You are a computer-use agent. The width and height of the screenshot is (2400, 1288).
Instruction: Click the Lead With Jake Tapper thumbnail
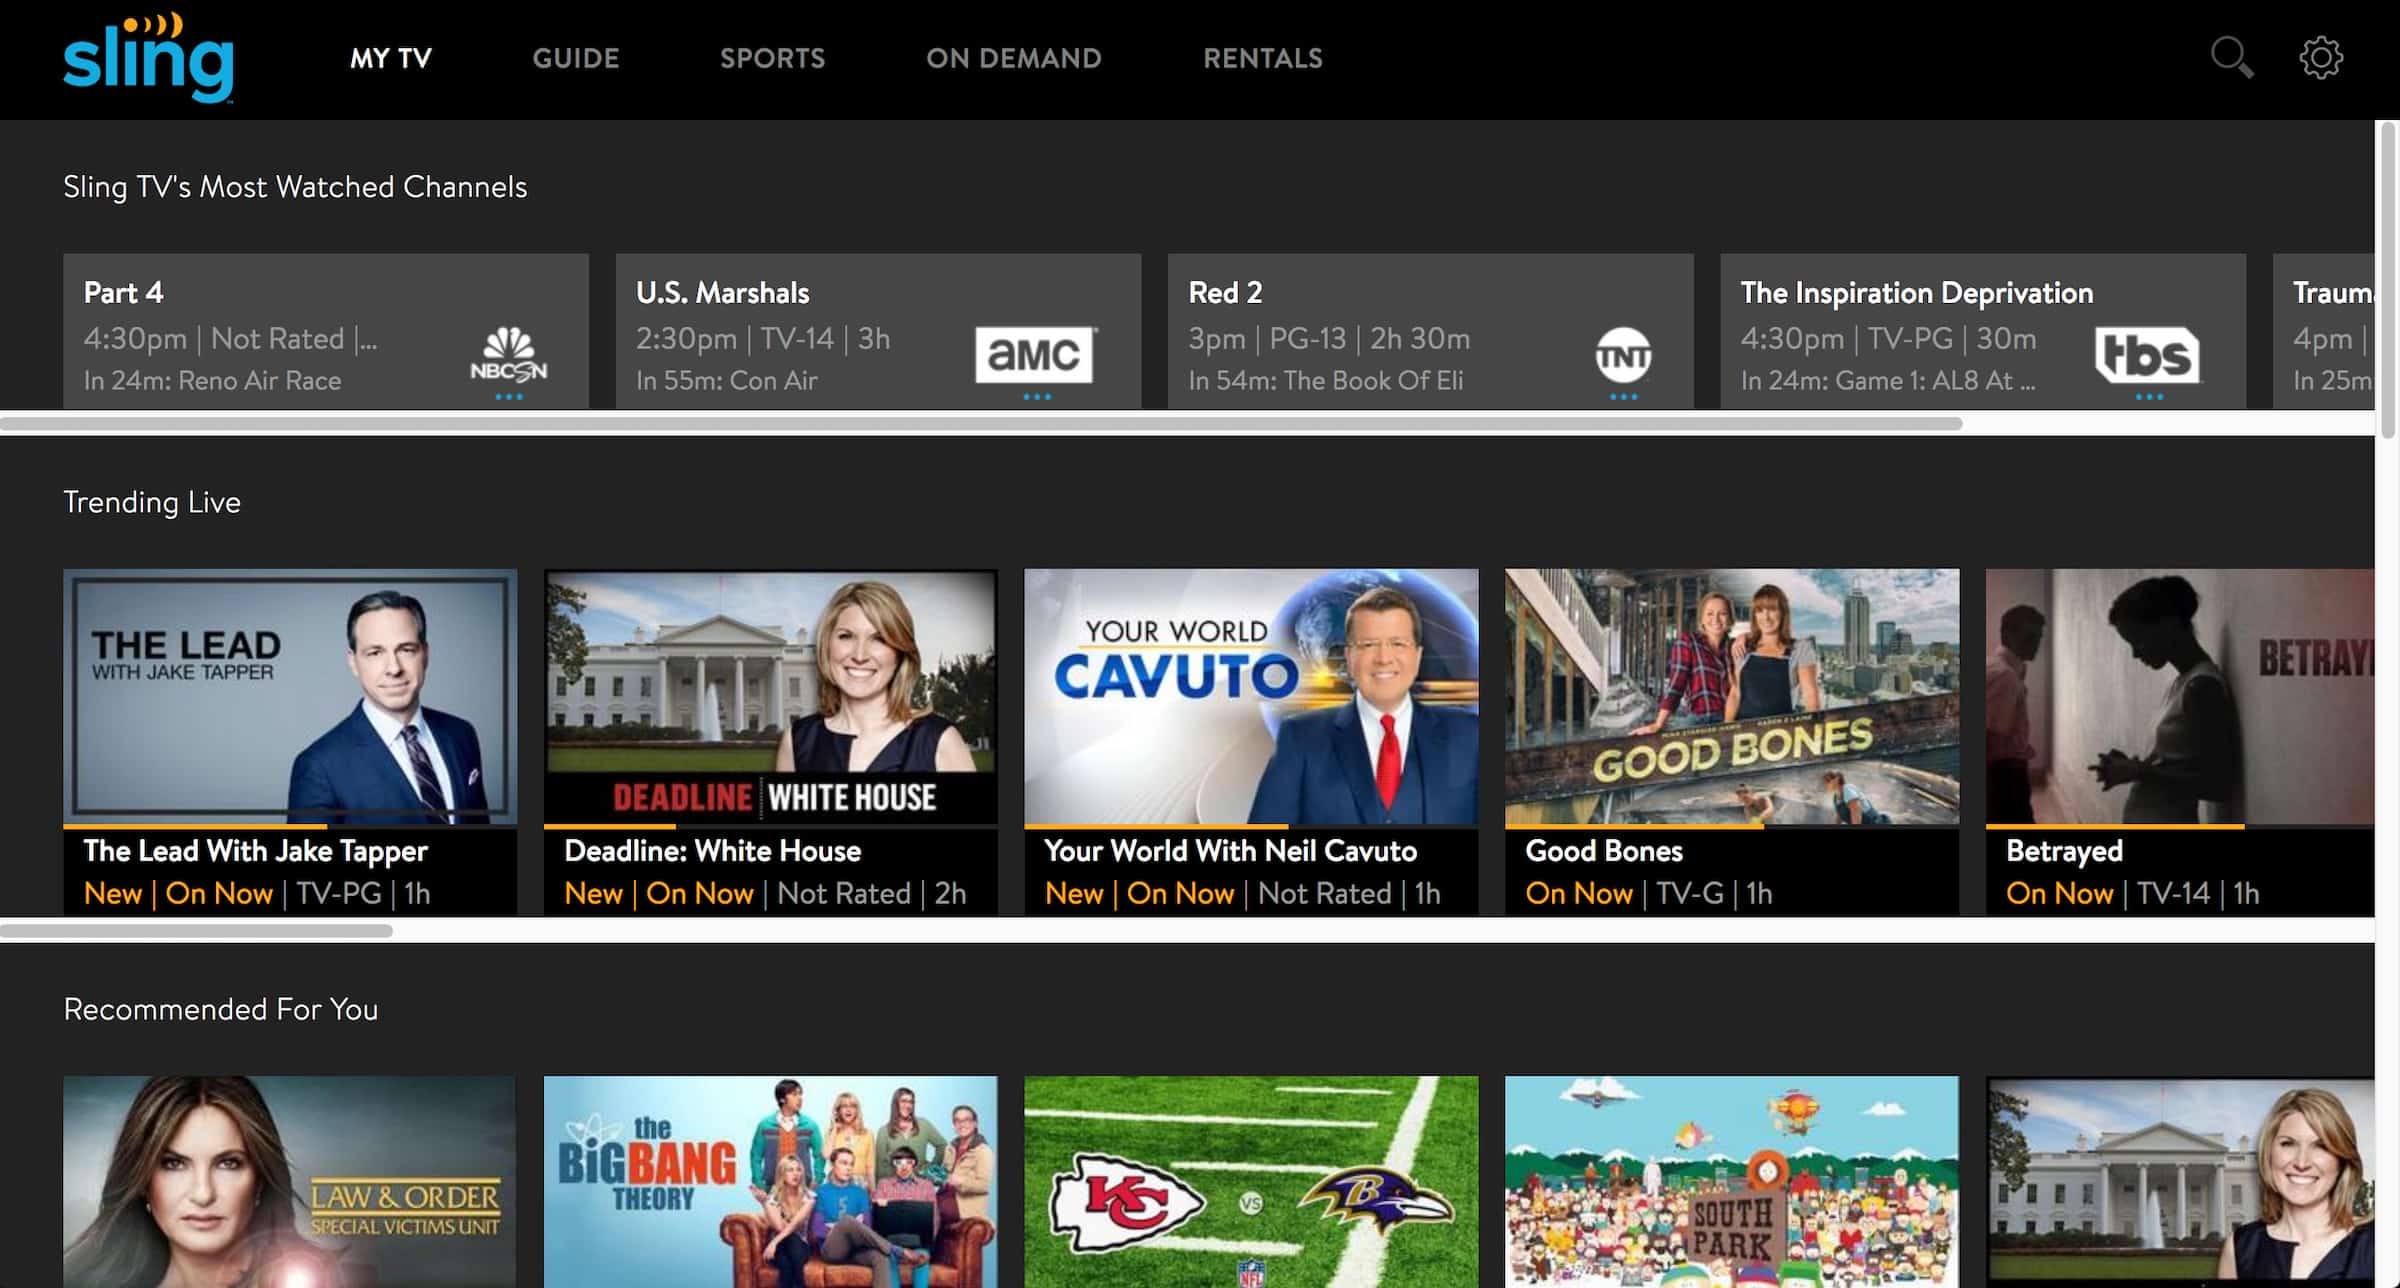(290, 696)
